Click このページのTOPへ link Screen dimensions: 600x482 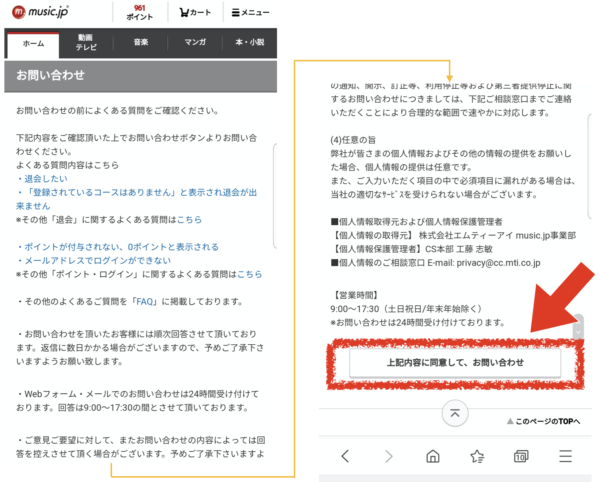[546, 422]
